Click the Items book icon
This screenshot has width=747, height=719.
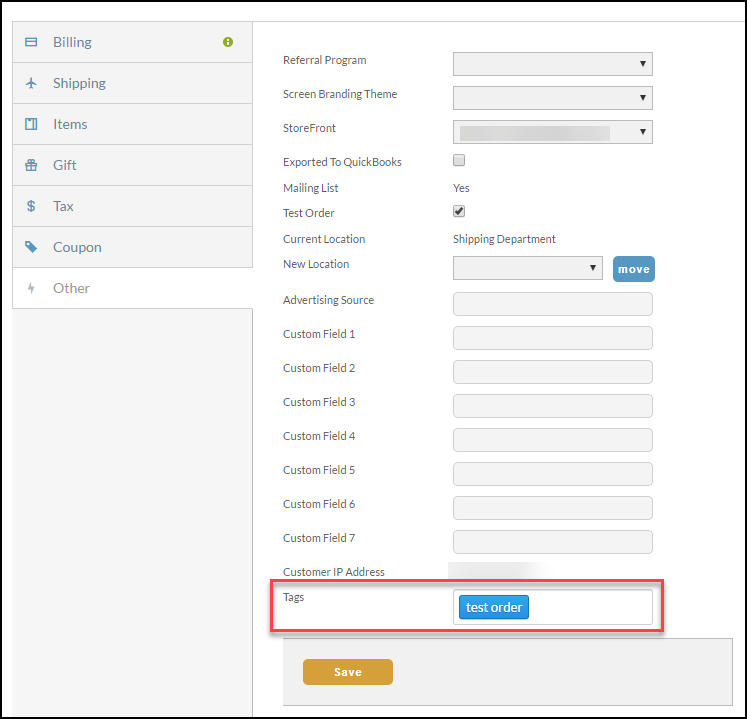point(31,124)
